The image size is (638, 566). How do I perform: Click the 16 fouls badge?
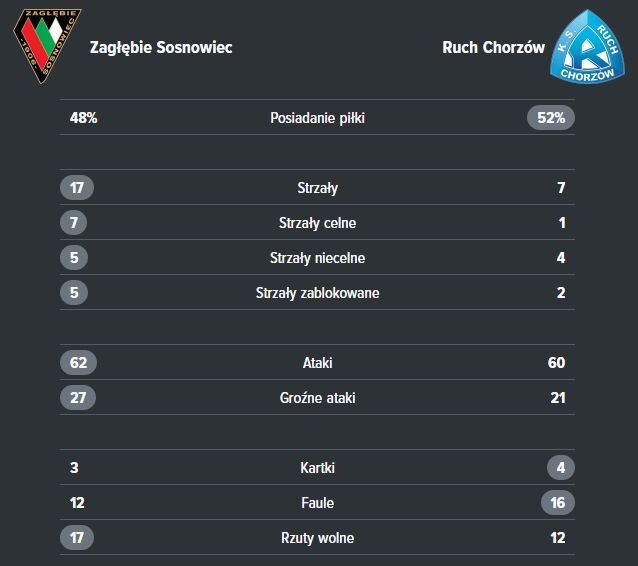click(x=556, y=503)
